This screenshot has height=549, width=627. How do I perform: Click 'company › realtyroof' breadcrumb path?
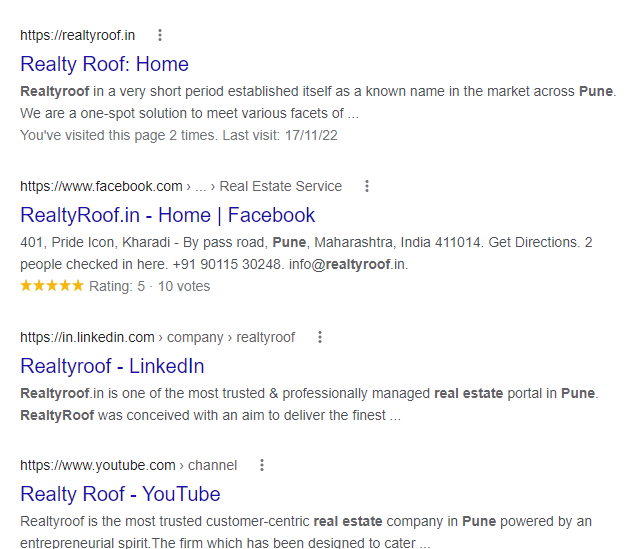click(x=231, y=337)
